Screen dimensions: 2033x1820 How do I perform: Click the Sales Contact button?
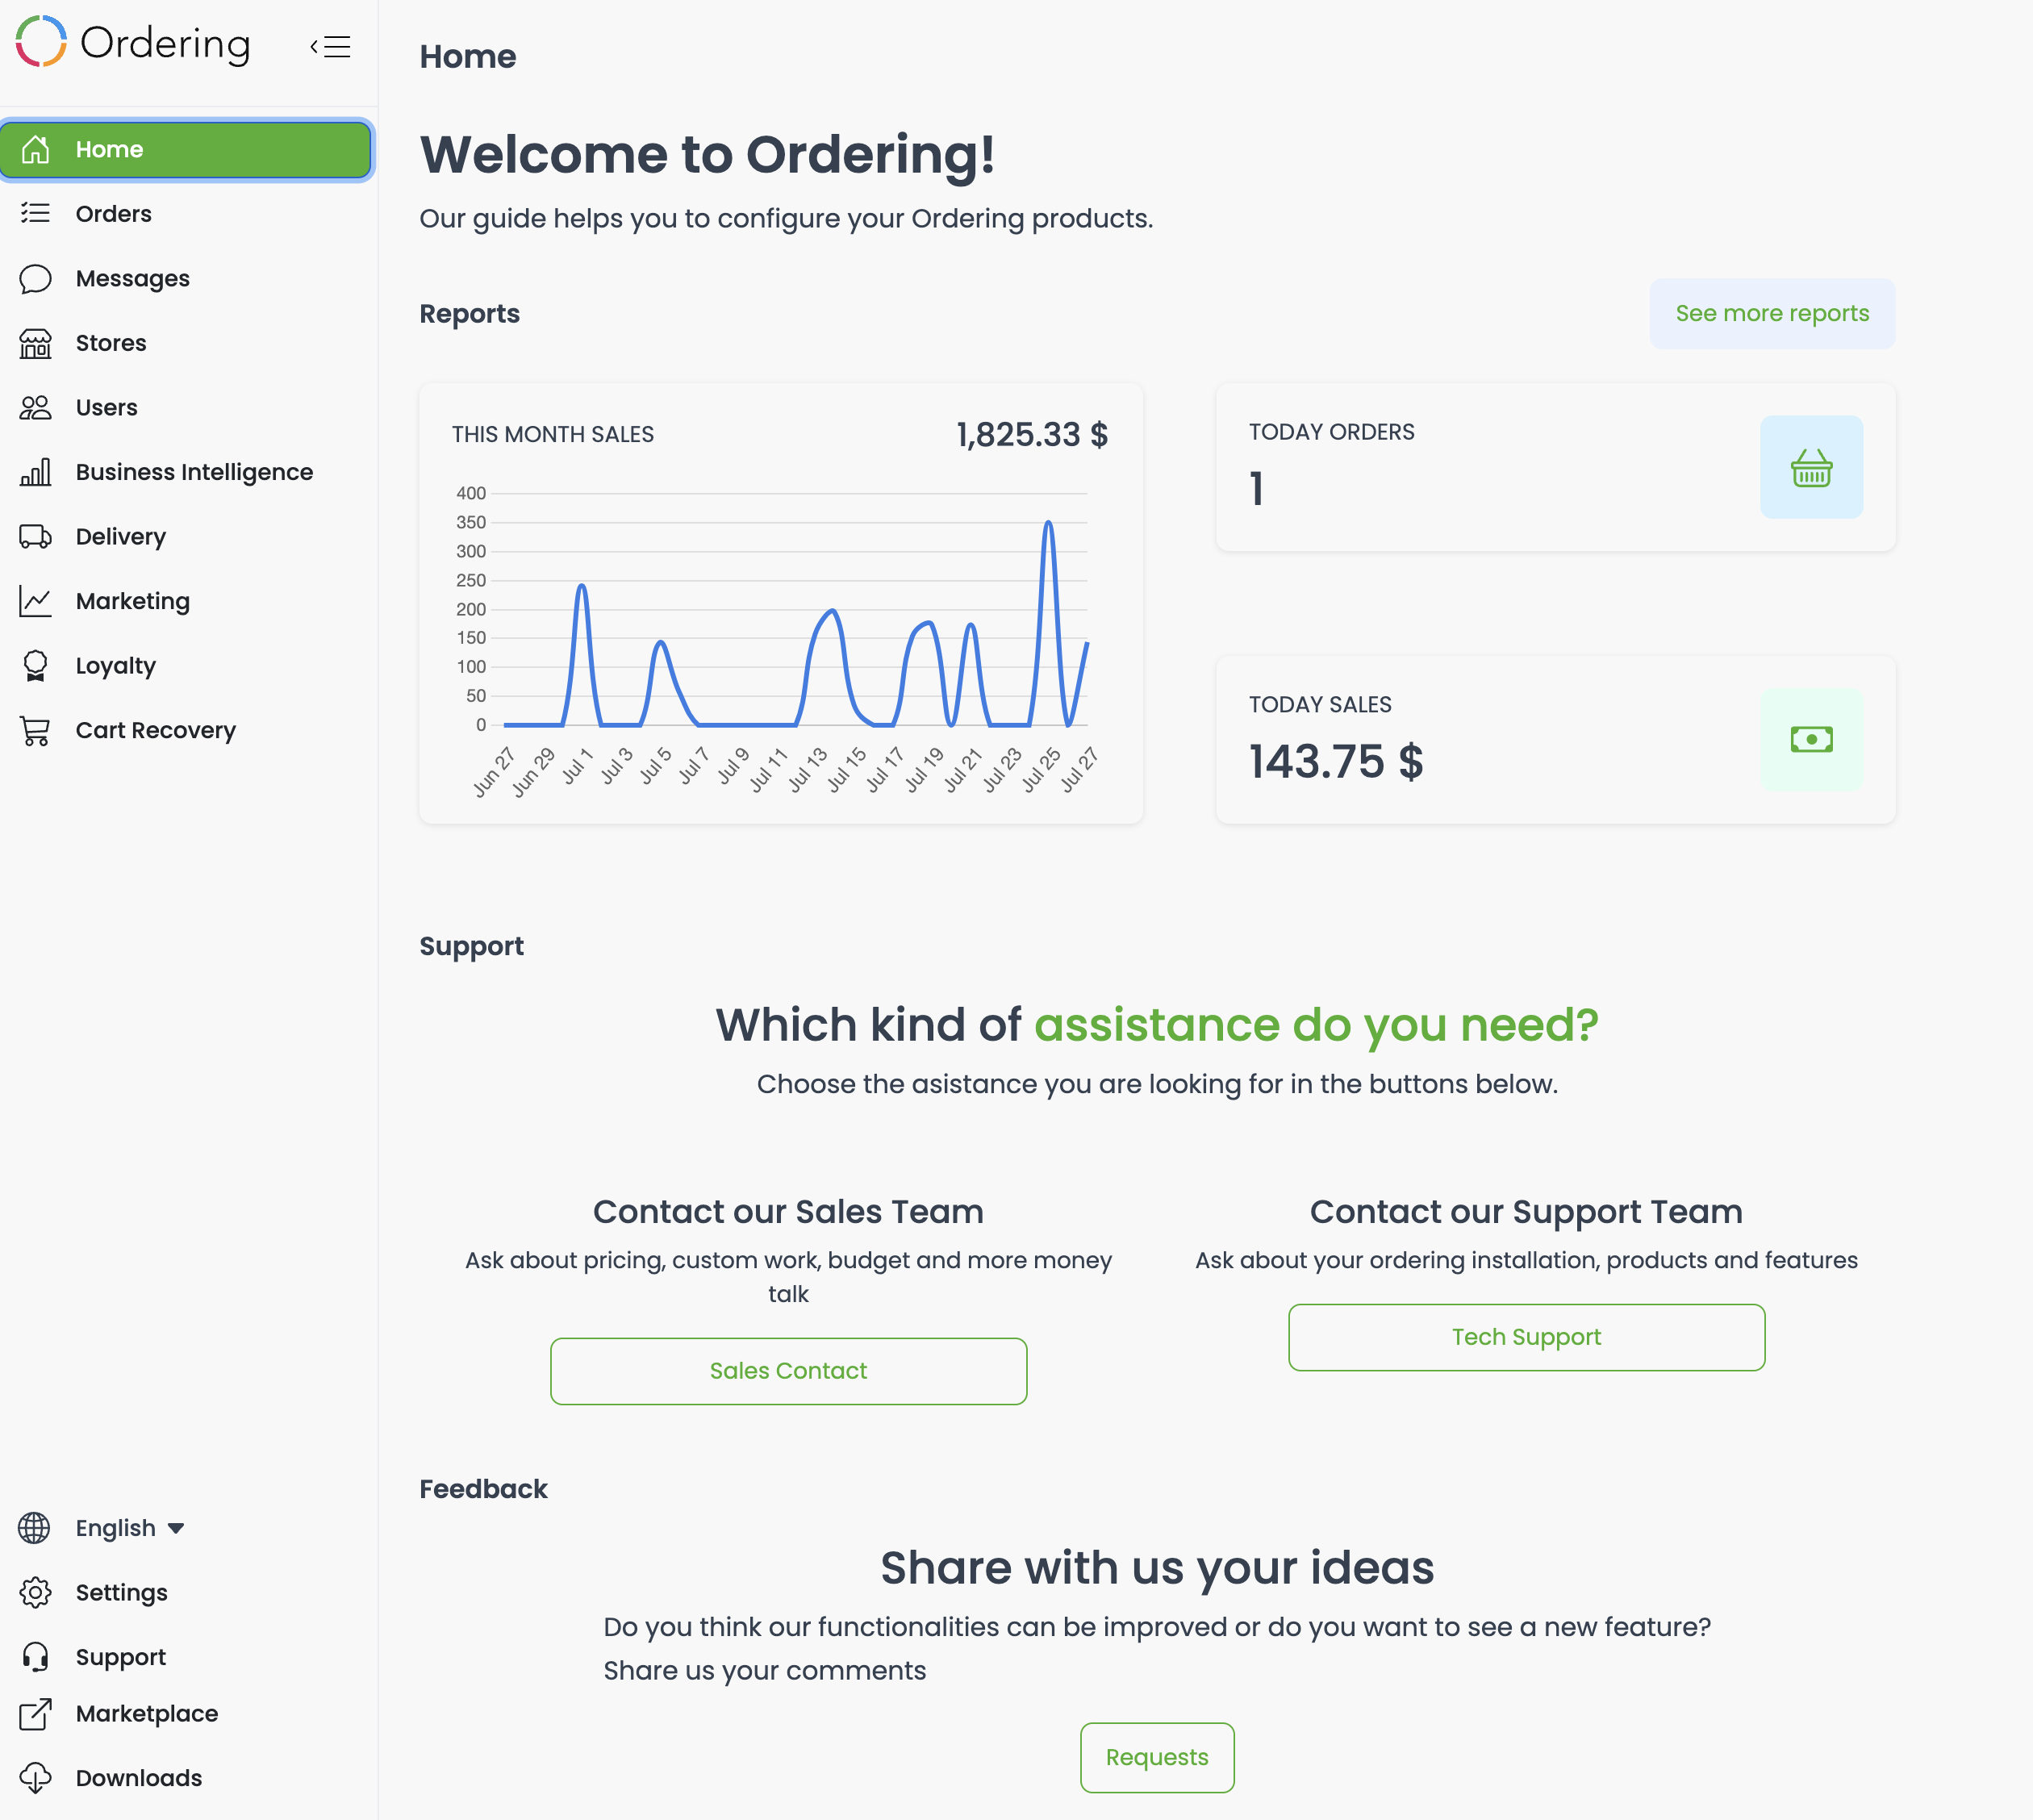click(788, 1371)
